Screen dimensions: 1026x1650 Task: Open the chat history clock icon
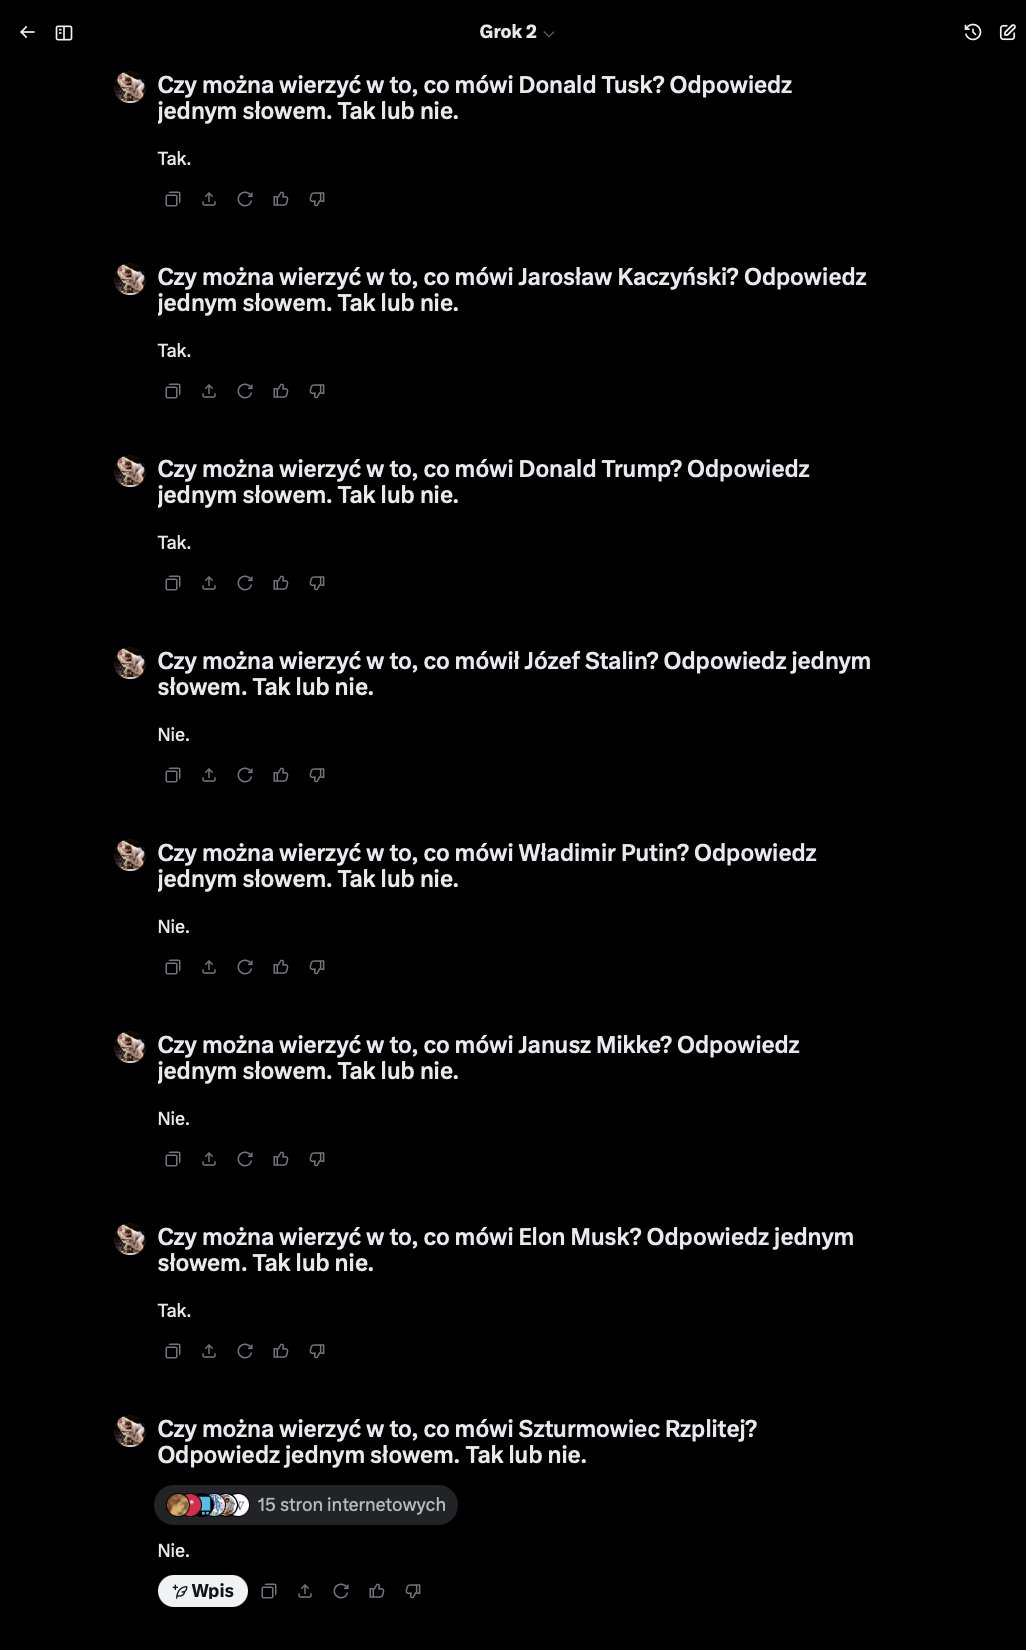coord(972,32)
